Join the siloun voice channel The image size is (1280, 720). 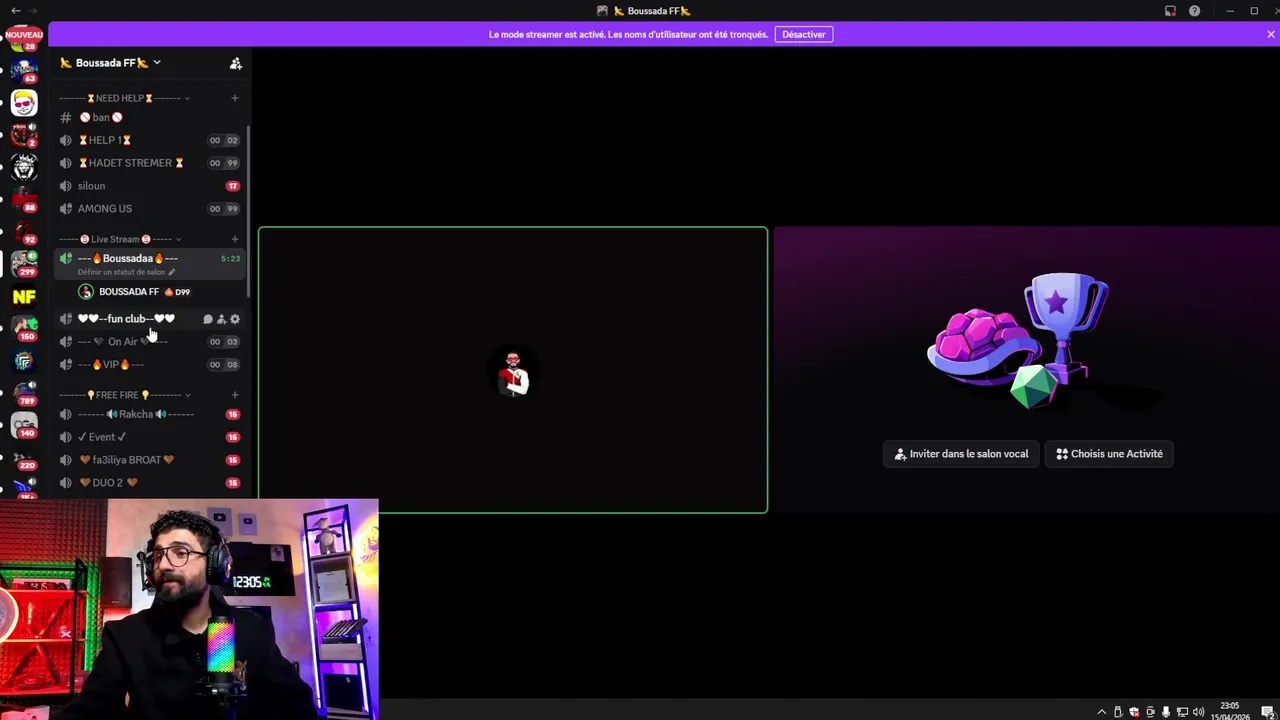(150, 186)
